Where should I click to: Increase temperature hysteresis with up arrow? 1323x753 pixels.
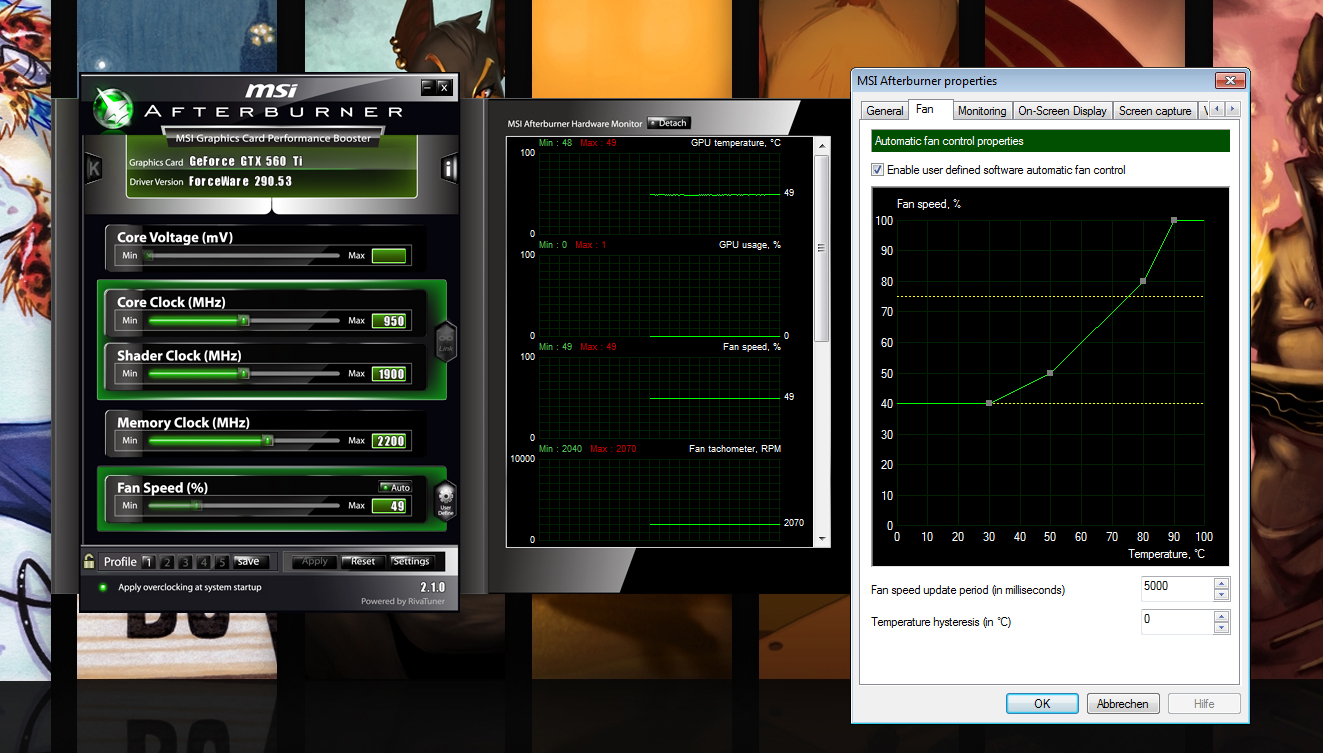point(1221,615)
